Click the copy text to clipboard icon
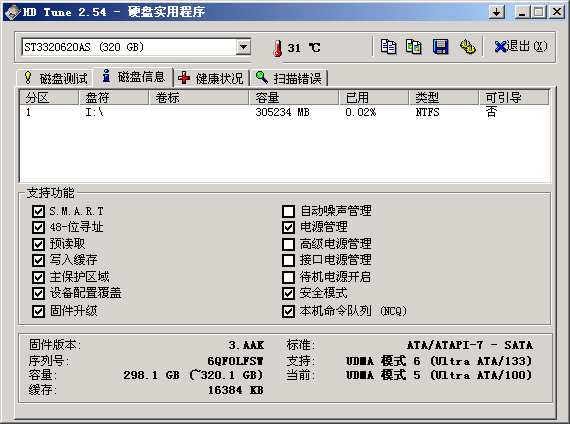 [388, 47]
